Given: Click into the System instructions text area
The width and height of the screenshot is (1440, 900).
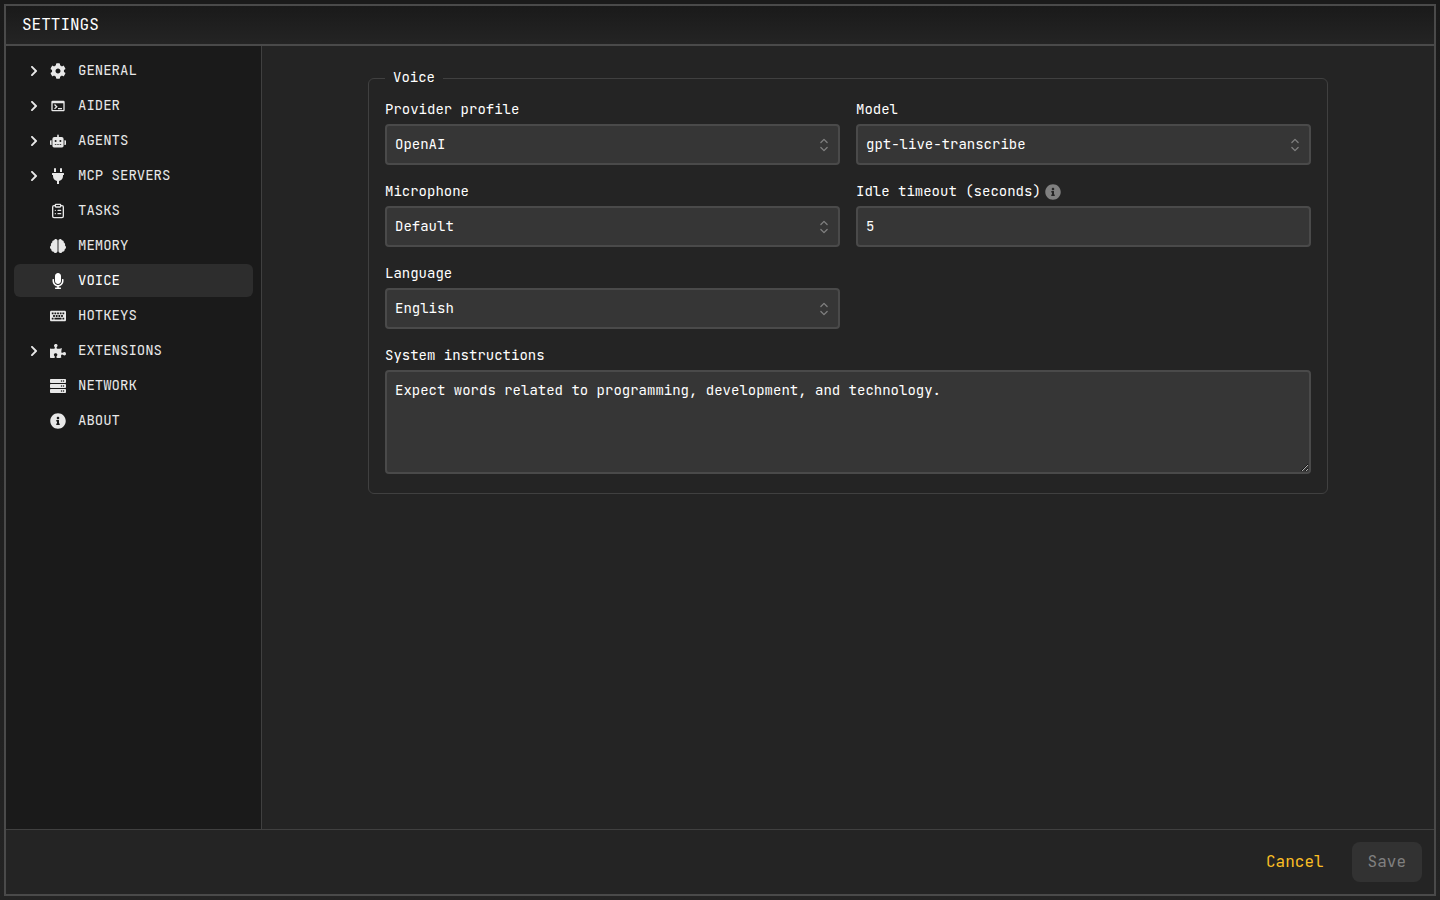Looking at the screenshot, I should 848,422.
